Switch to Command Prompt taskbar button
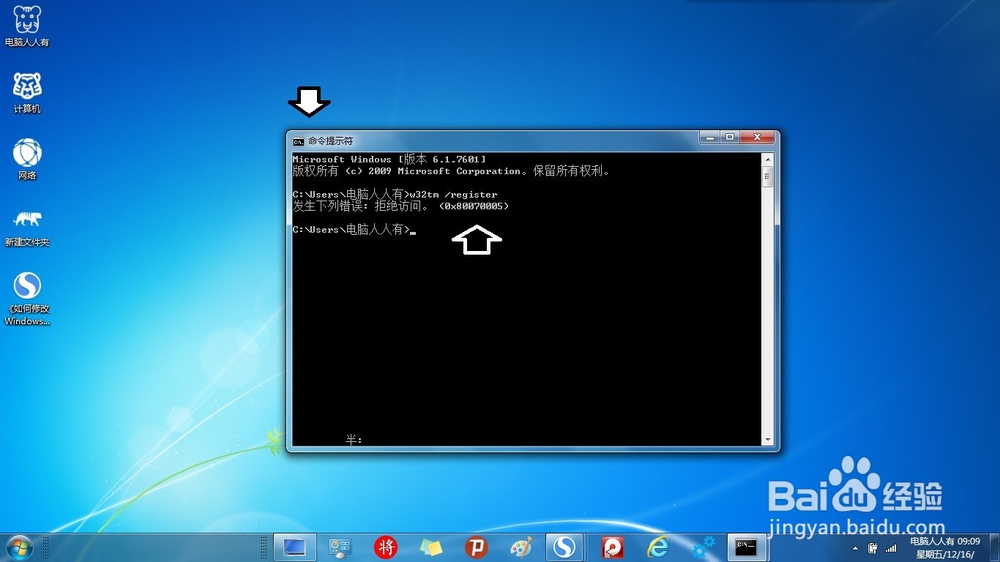Image resolution: width=1000 pixels, height=562 pixels. [746, 547]
